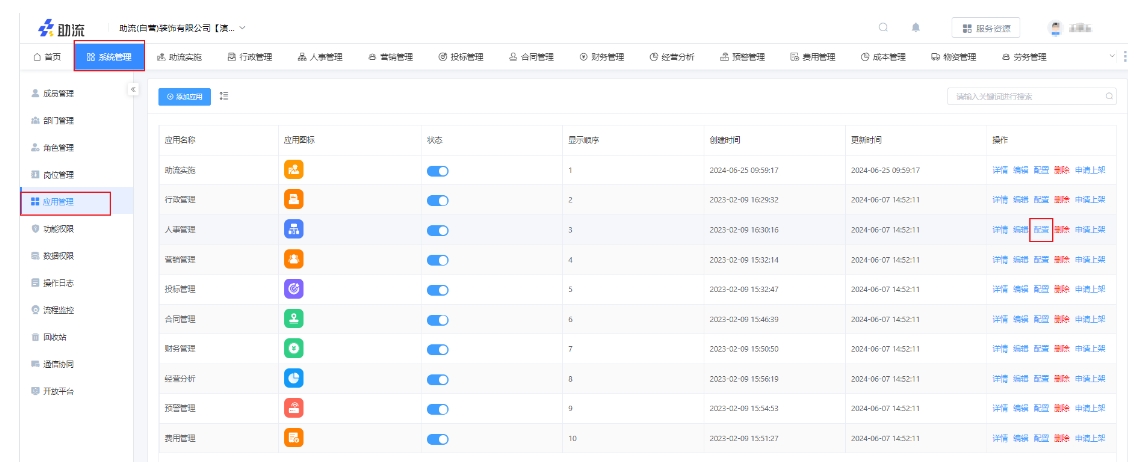Click the 人事管理 blue app icon

[294, 229]
